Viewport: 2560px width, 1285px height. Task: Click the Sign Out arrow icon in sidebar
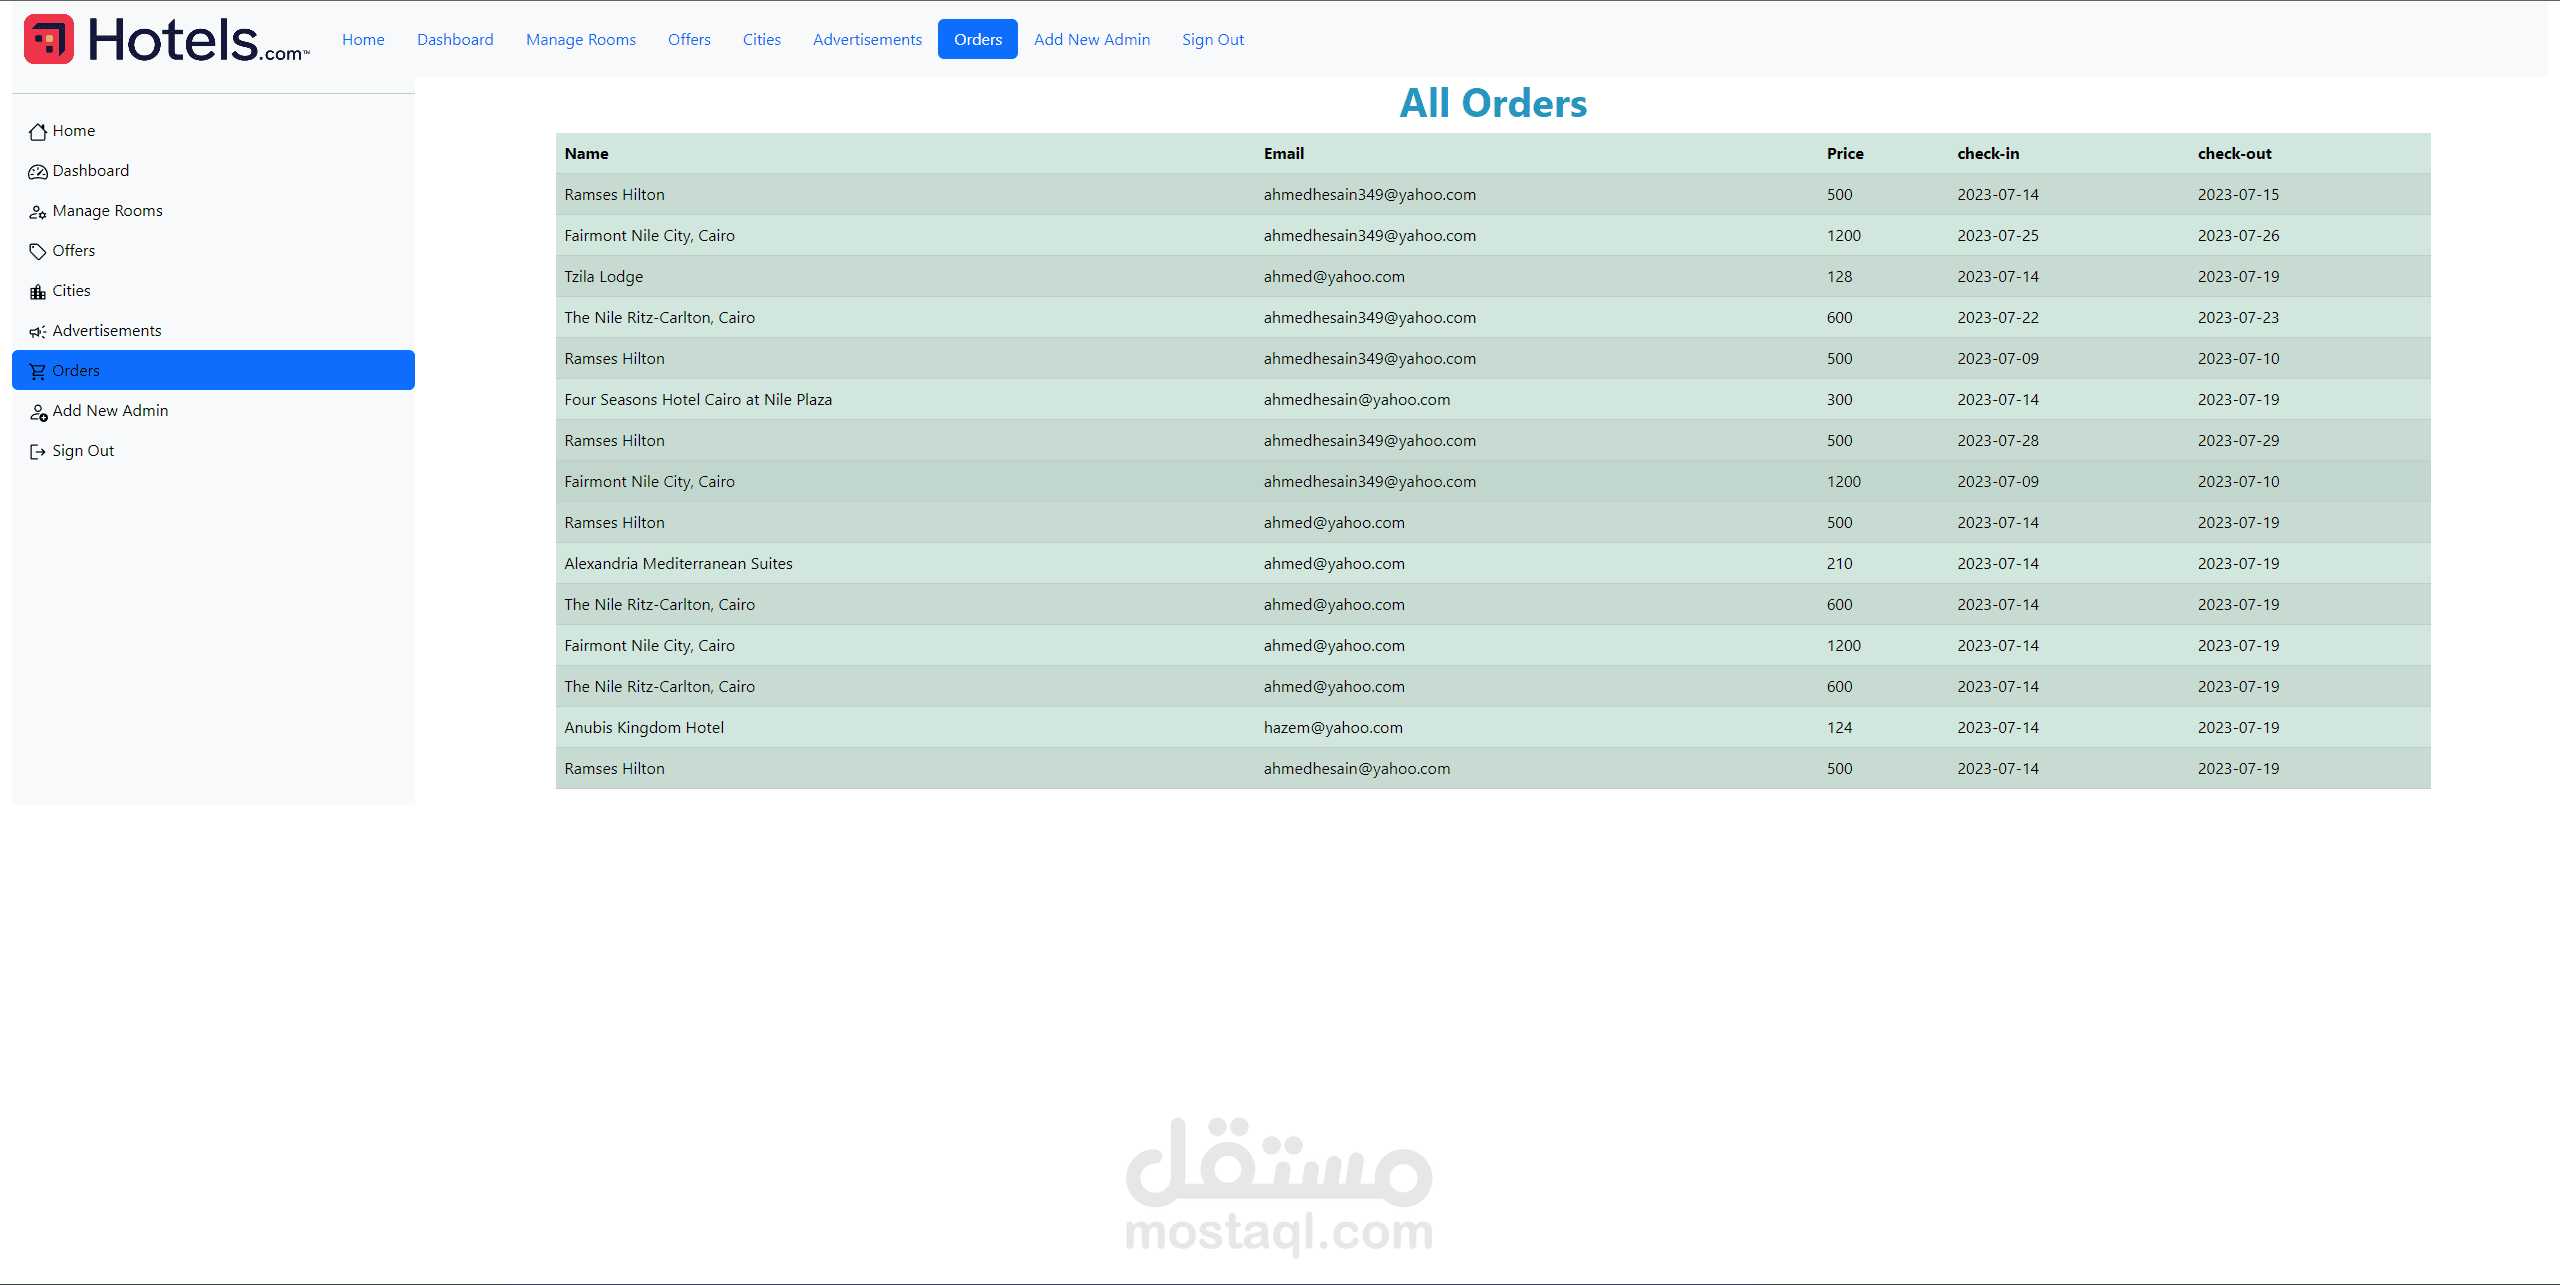tap(38, 452)
